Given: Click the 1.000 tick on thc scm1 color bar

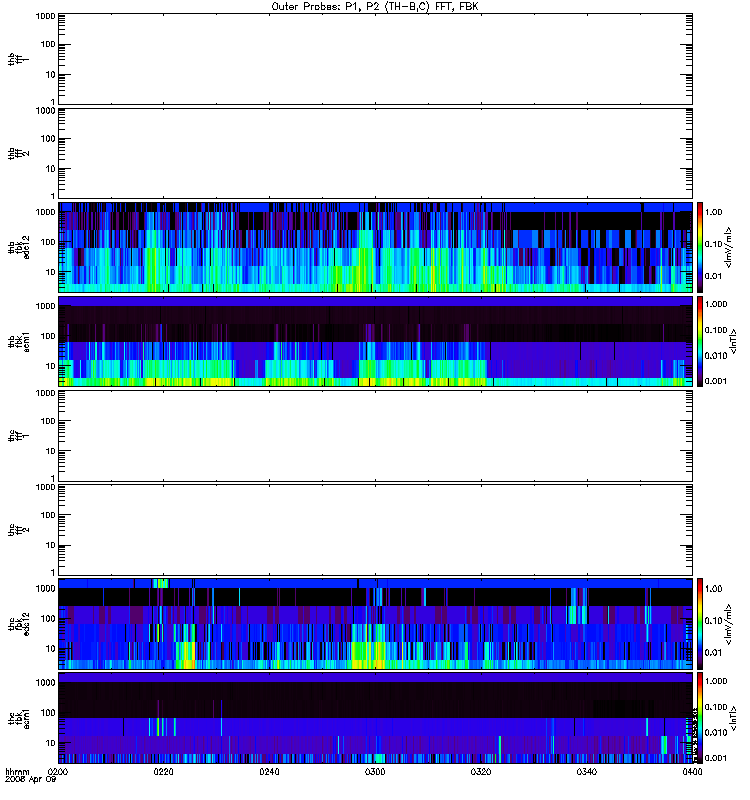Looking at the screenshot, I should (x=715, y=681).
